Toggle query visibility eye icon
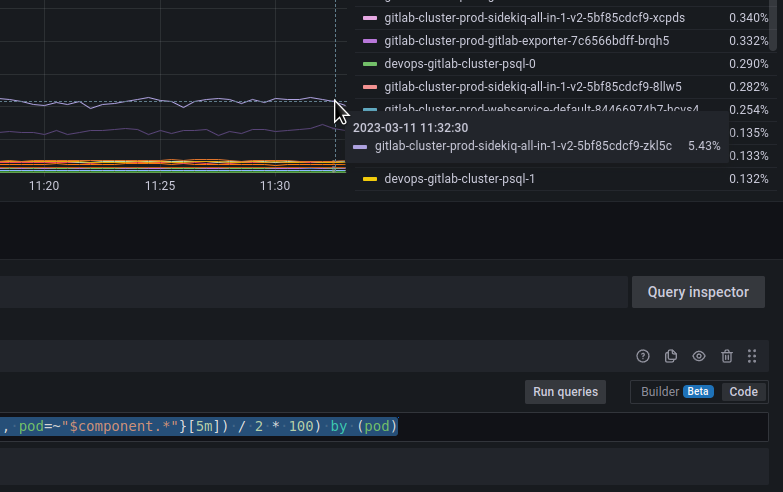This screenshot has height=492, width=783. 699,356
